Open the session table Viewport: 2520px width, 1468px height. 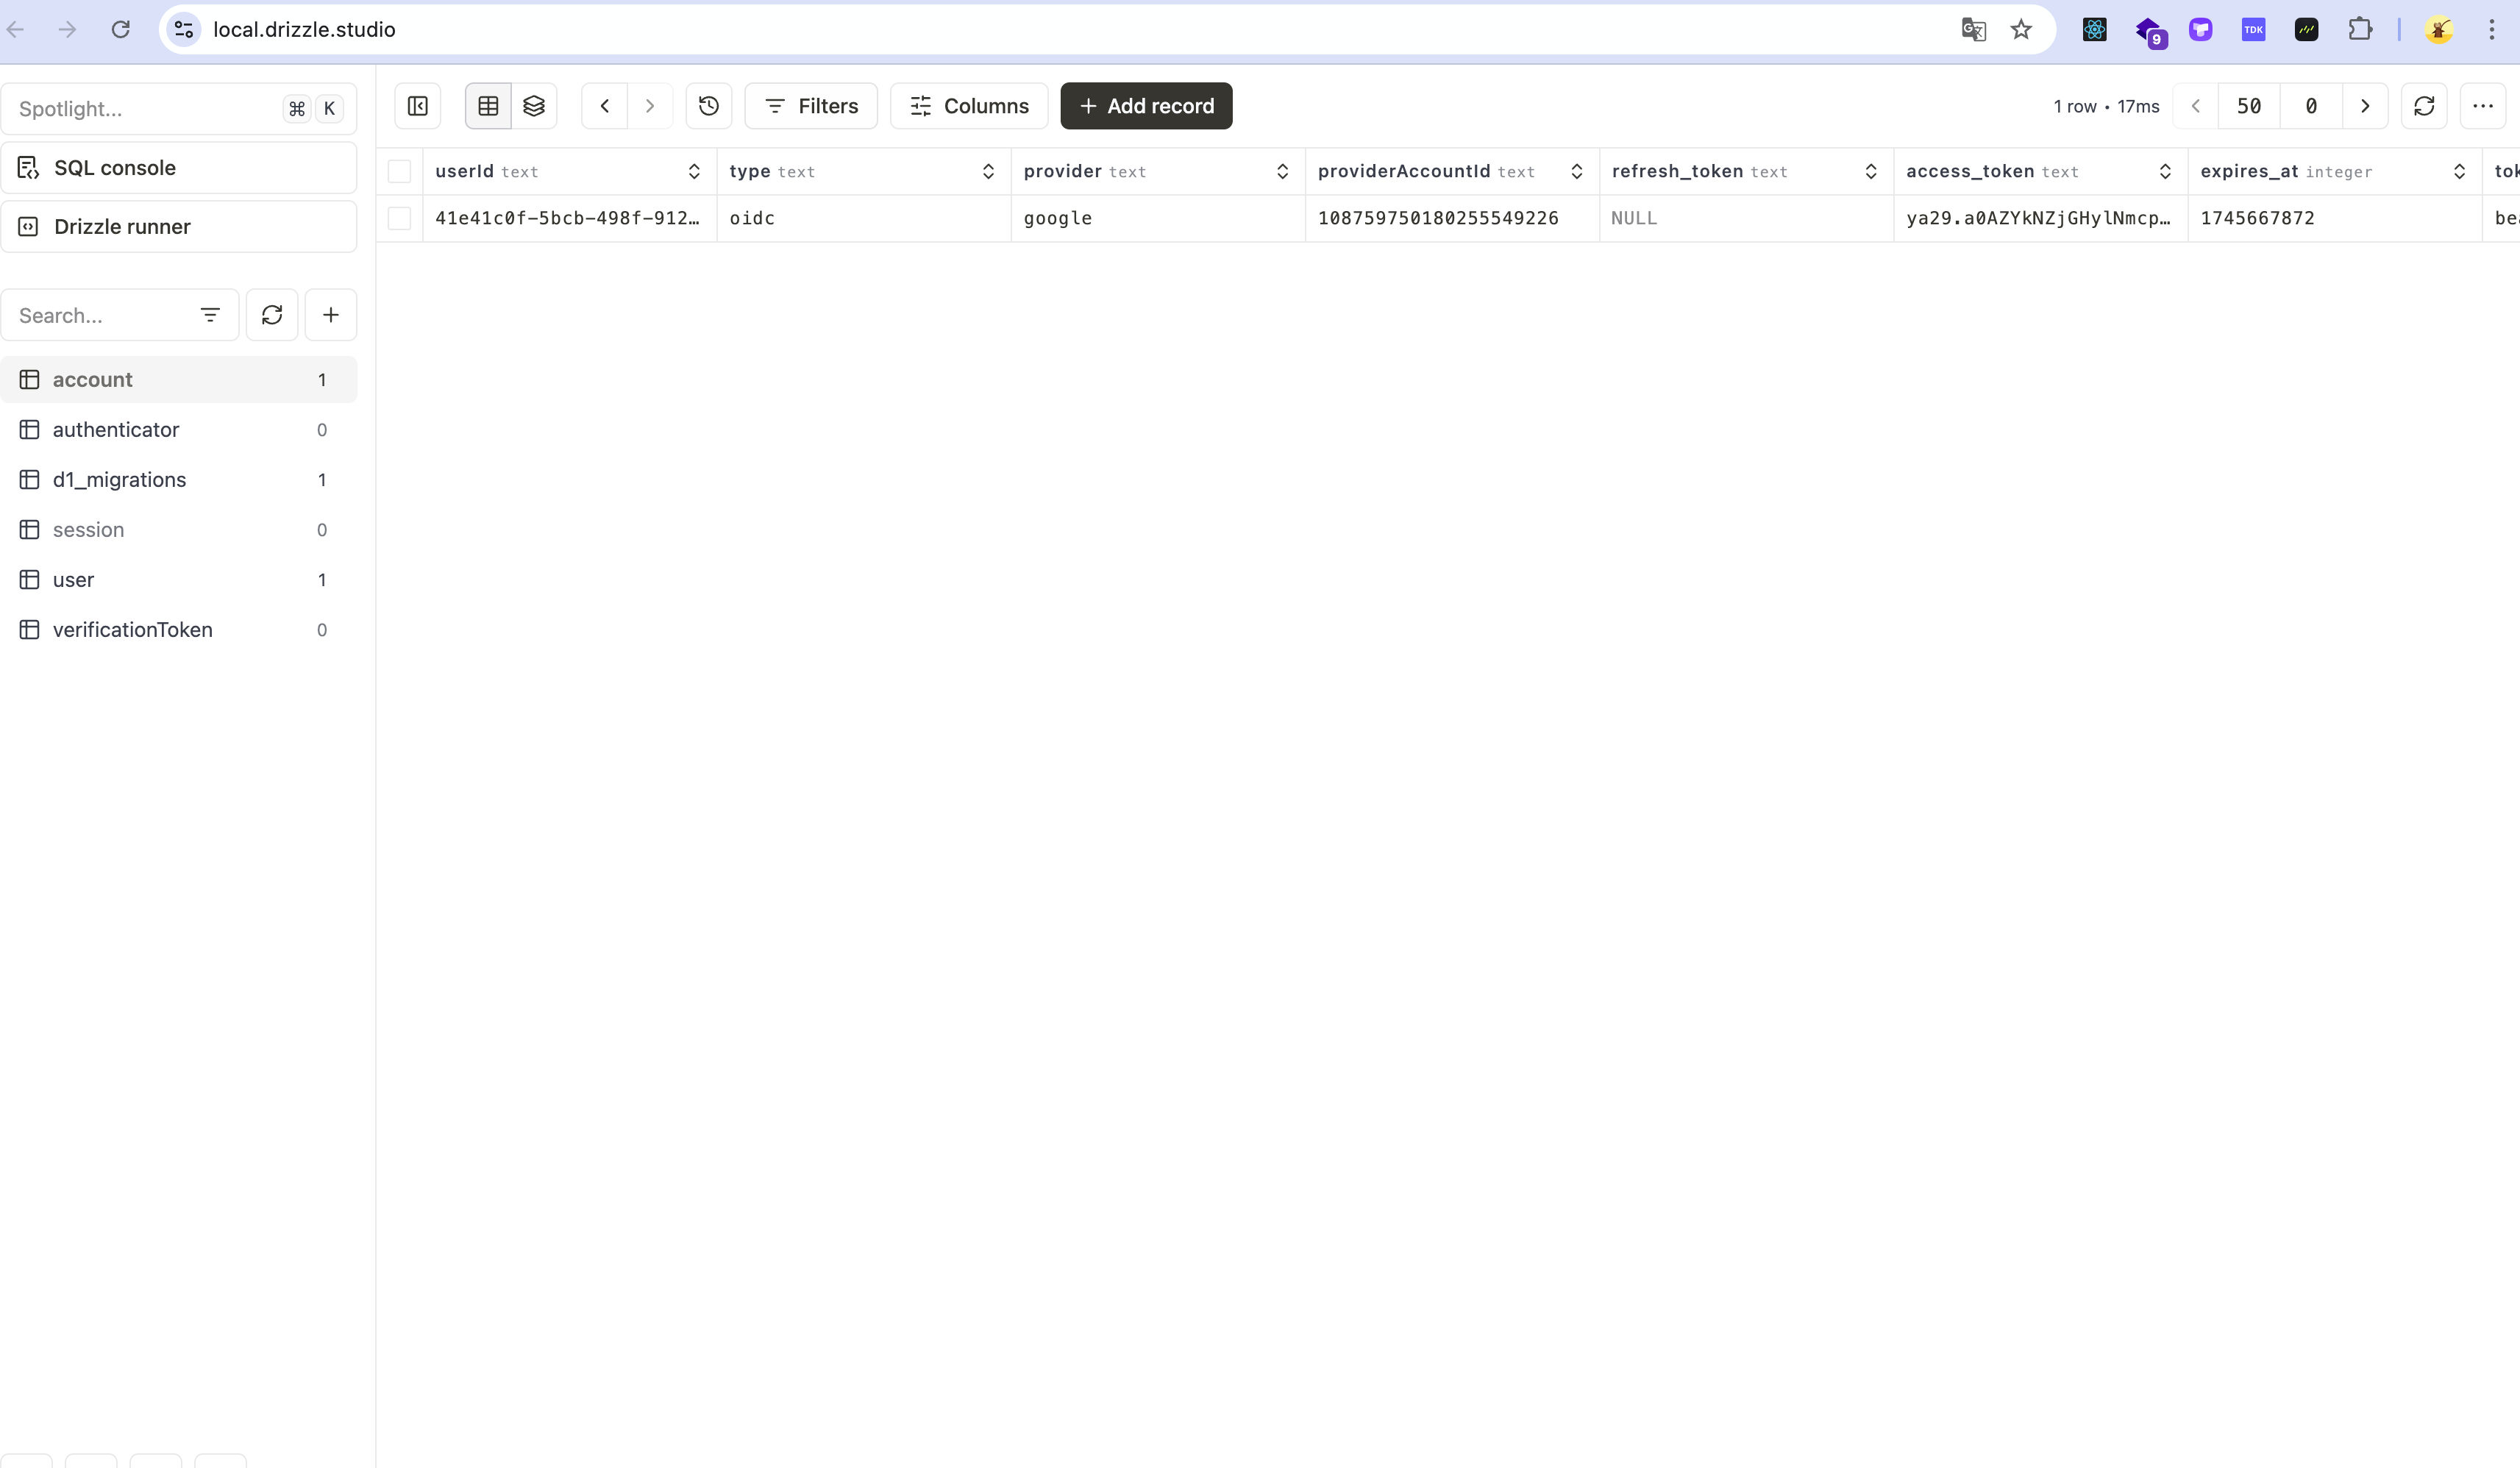click(x=88, y=530)
